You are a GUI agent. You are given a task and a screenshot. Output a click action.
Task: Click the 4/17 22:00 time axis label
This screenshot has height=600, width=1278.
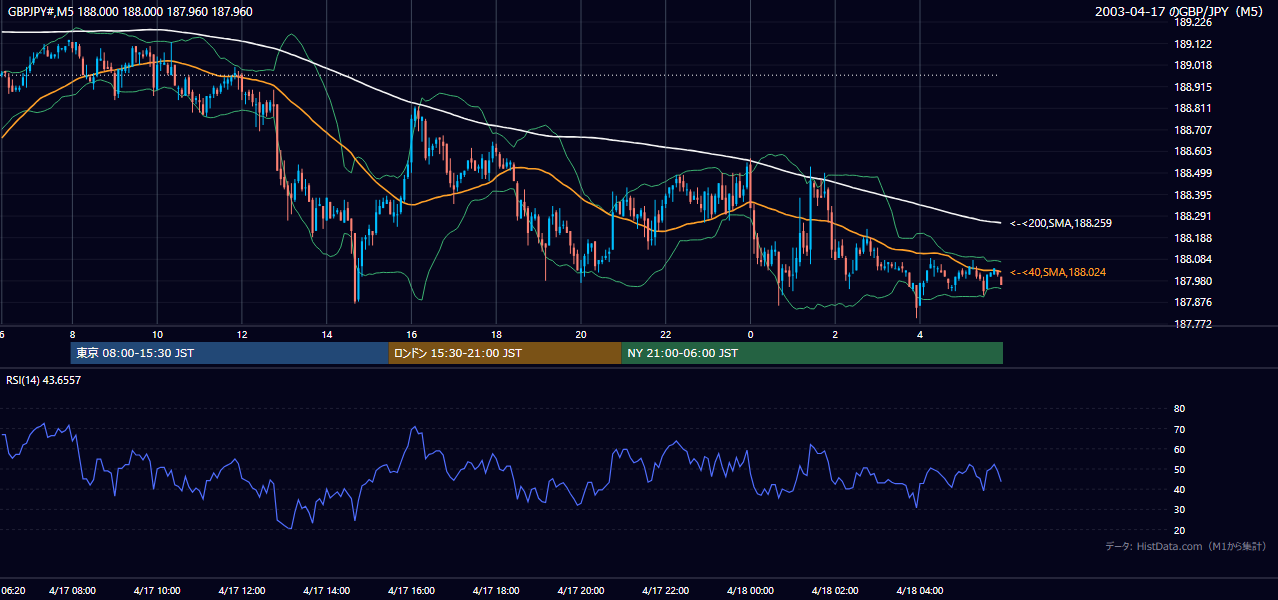tap(666, 591)
